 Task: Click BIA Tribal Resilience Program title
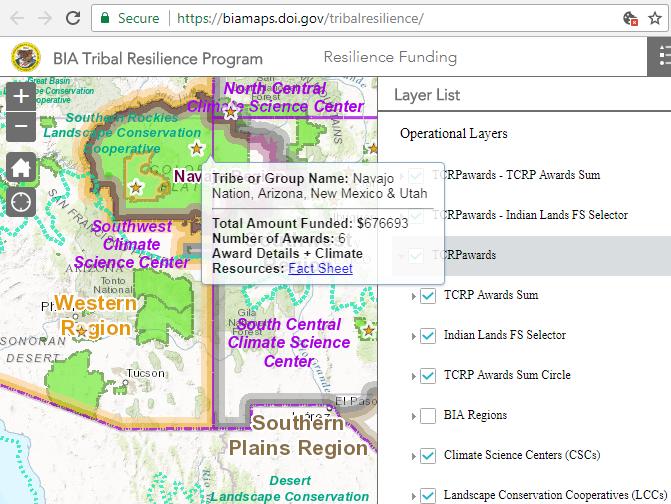click(158, 59)
